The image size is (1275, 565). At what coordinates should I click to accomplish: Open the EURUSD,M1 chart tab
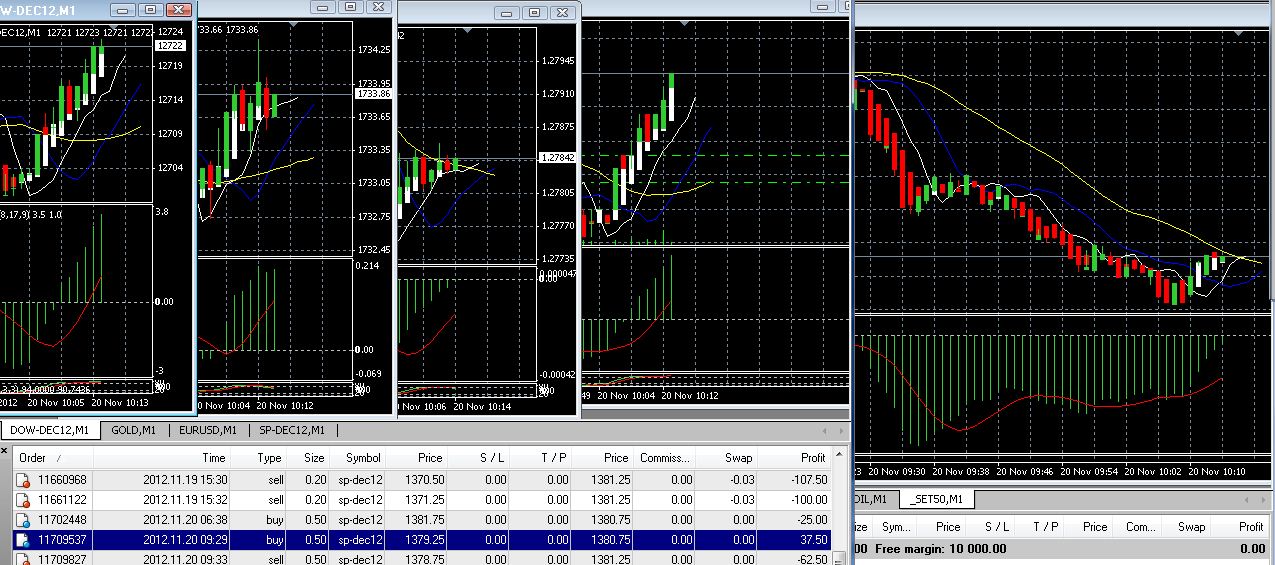click(x=207, y=430)
